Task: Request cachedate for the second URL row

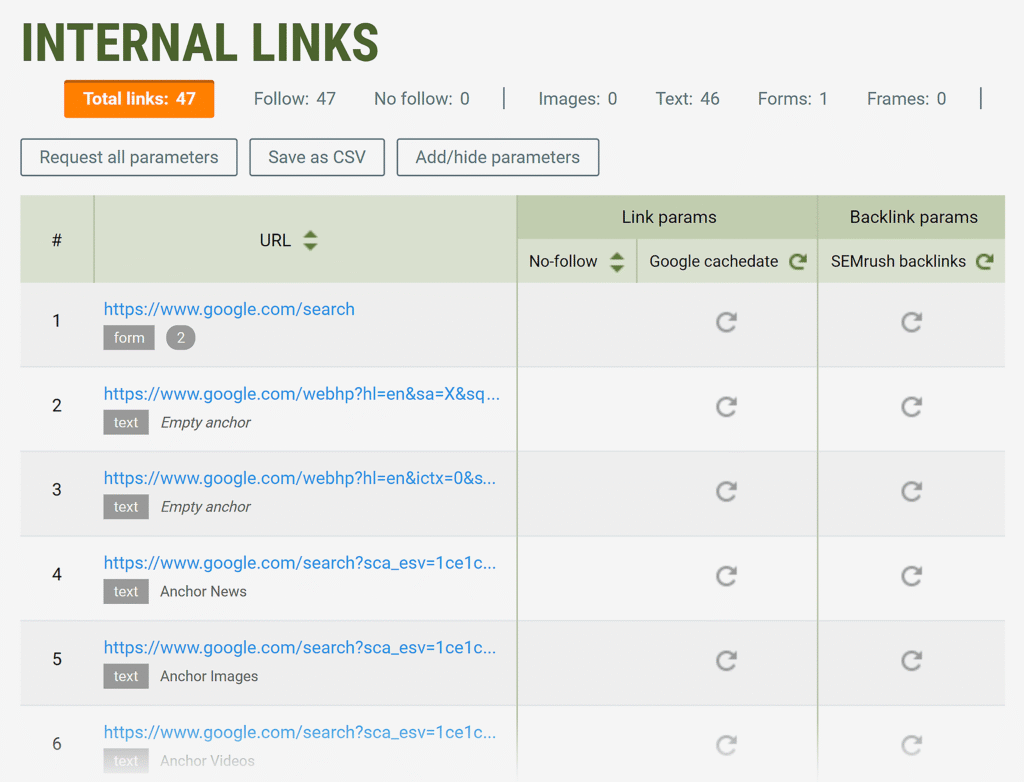Action: (727, 407)
